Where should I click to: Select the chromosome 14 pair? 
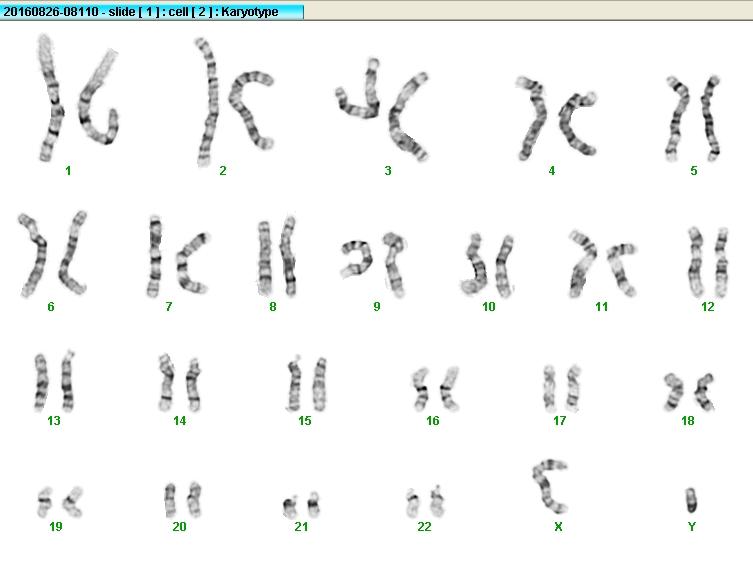coord(179,383)
